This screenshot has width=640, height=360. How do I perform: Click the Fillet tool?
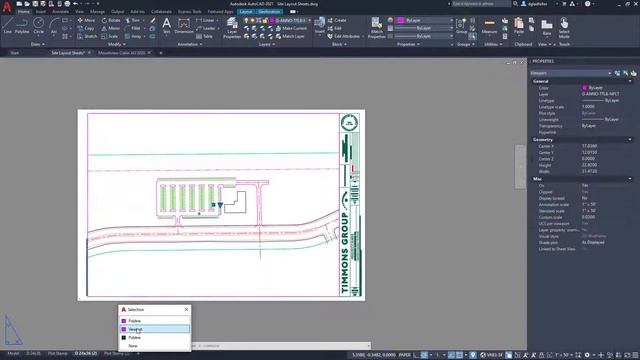coord(133,28)
